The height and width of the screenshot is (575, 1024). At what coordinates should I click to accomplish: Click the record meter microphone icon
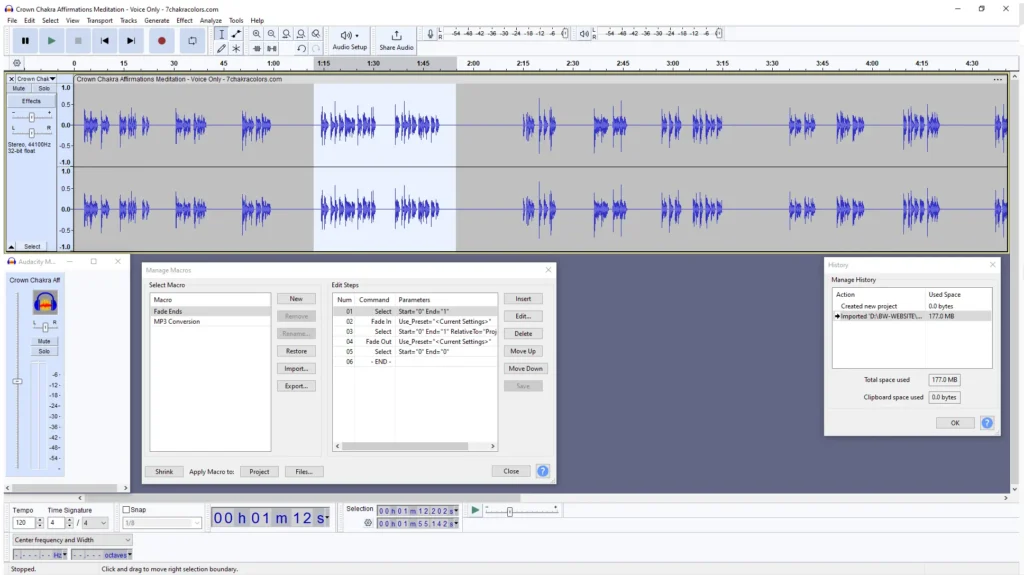coord(430,33)
